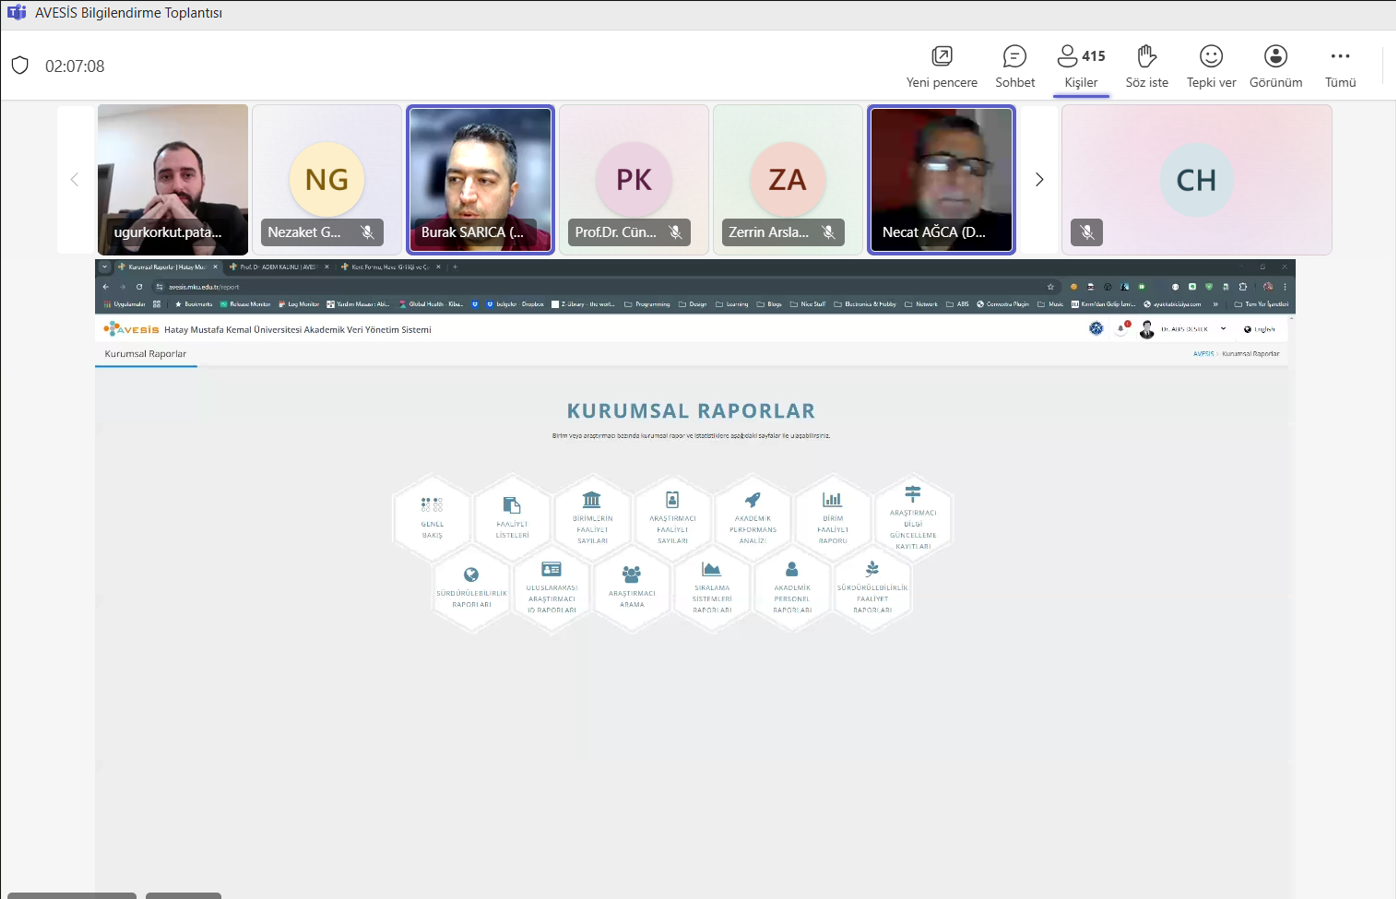Click muted mic on Nezaket G. tile
This screenshot has width=1396, height=899.
pos(368,232)
